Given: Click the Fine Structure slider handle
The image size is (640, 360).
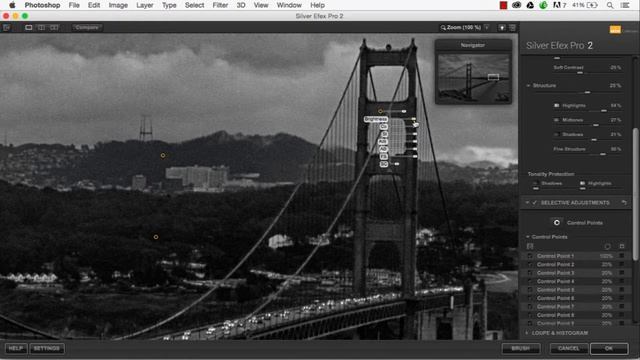Looking at the screenshot, I should (603, 154).
